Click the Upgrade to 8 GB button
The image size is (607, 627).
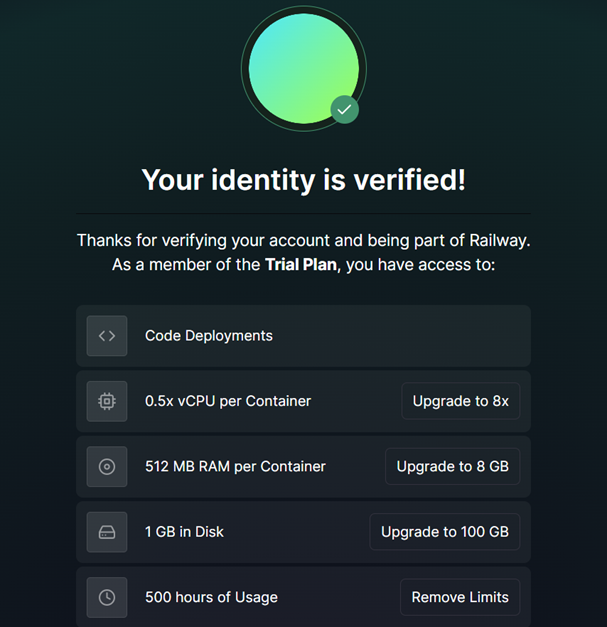[453, 466]
